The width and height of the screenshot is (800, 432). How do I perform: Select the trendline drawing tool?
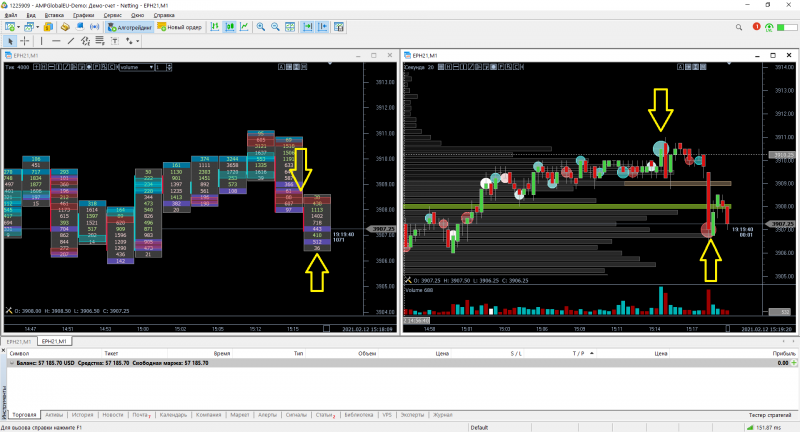point(71,41)
